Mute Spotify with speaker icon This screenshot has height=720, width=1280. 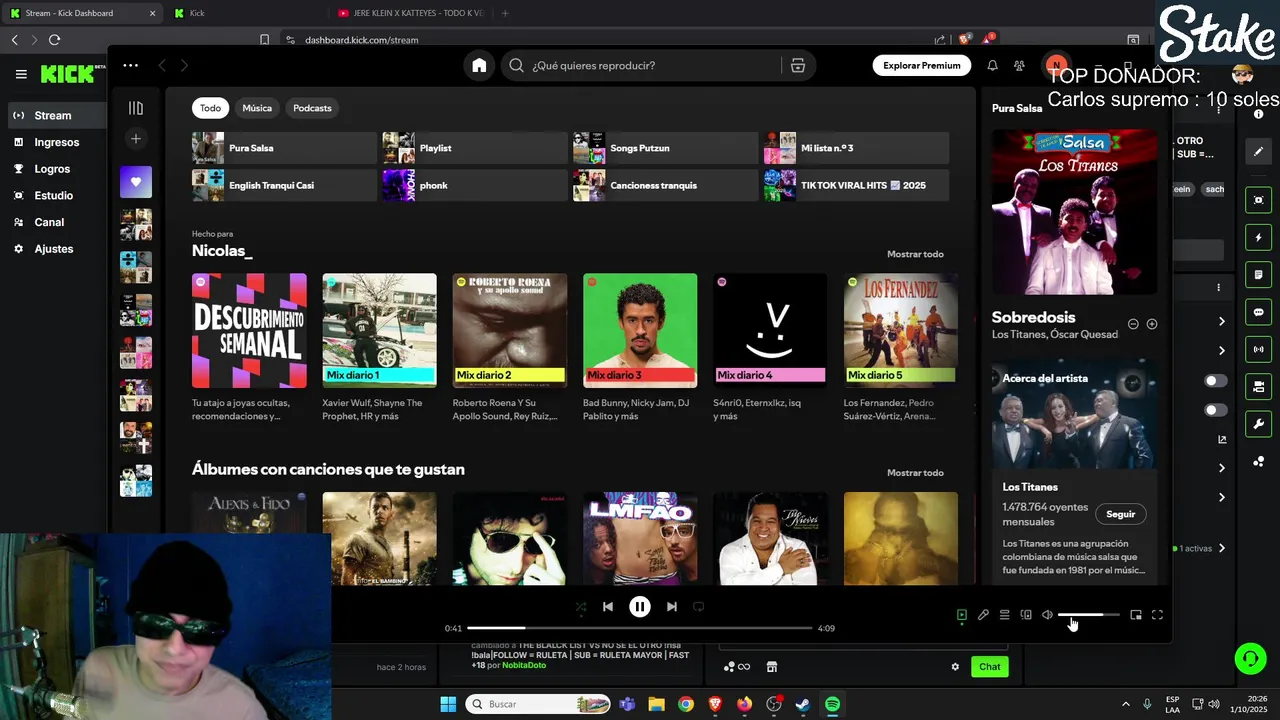tap(1047, 615)
